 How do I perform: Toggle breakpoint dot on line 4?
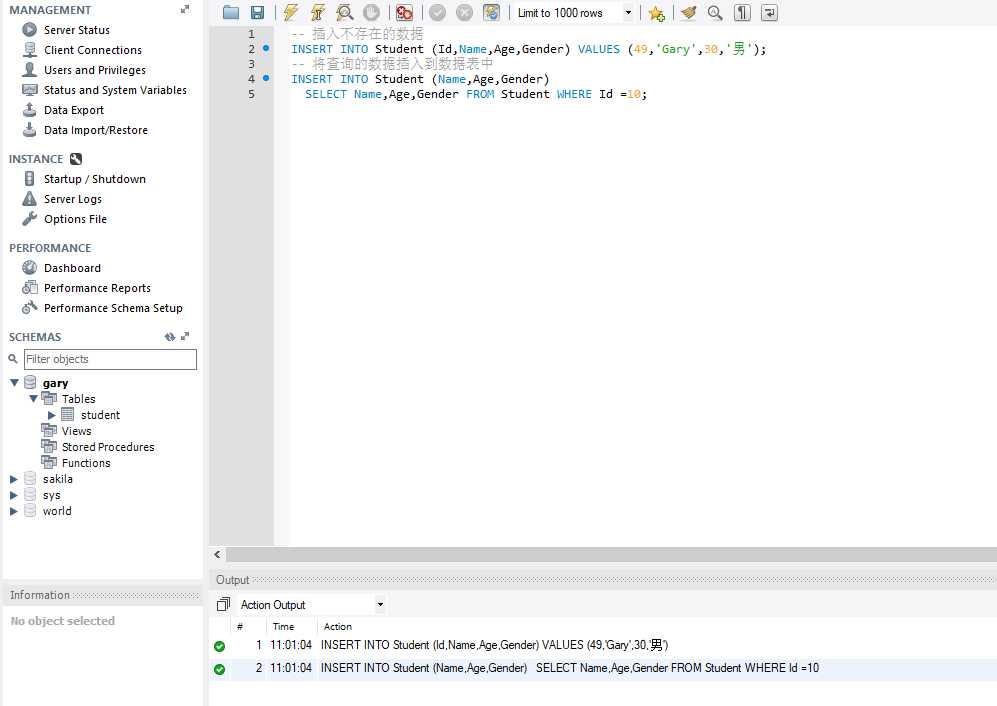266,78
